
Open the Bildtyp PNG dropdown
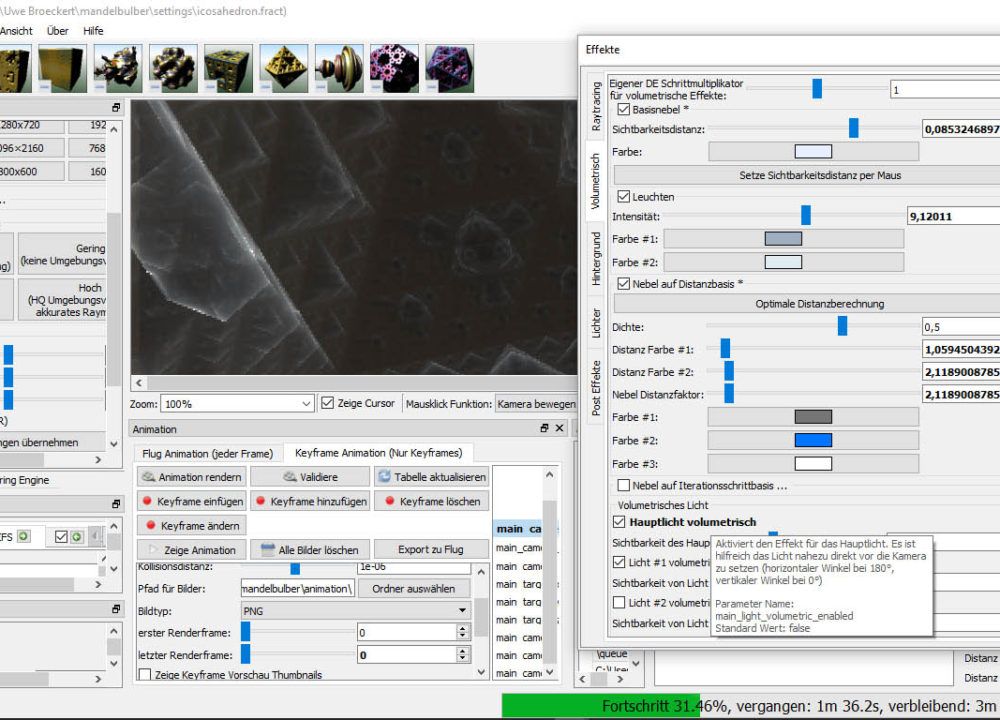coord(356,611)
